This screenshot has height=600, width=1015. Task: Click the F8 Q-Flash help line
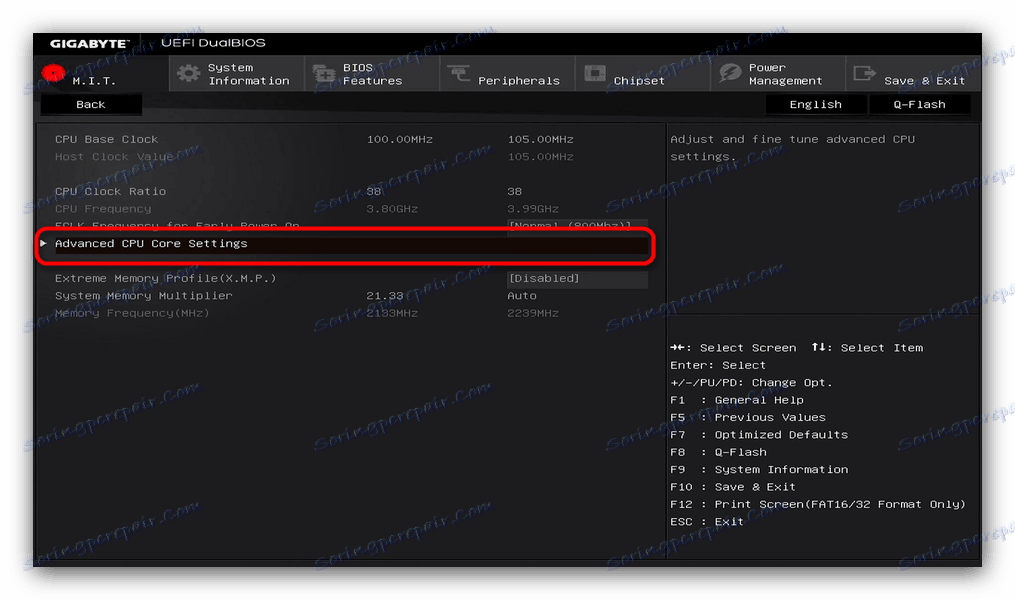[719, 452]
